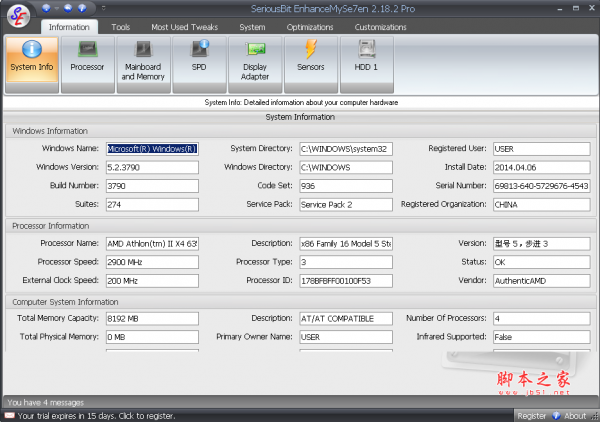Click the Registered User field
Screen dimensions: 600x422
(541, 149)
